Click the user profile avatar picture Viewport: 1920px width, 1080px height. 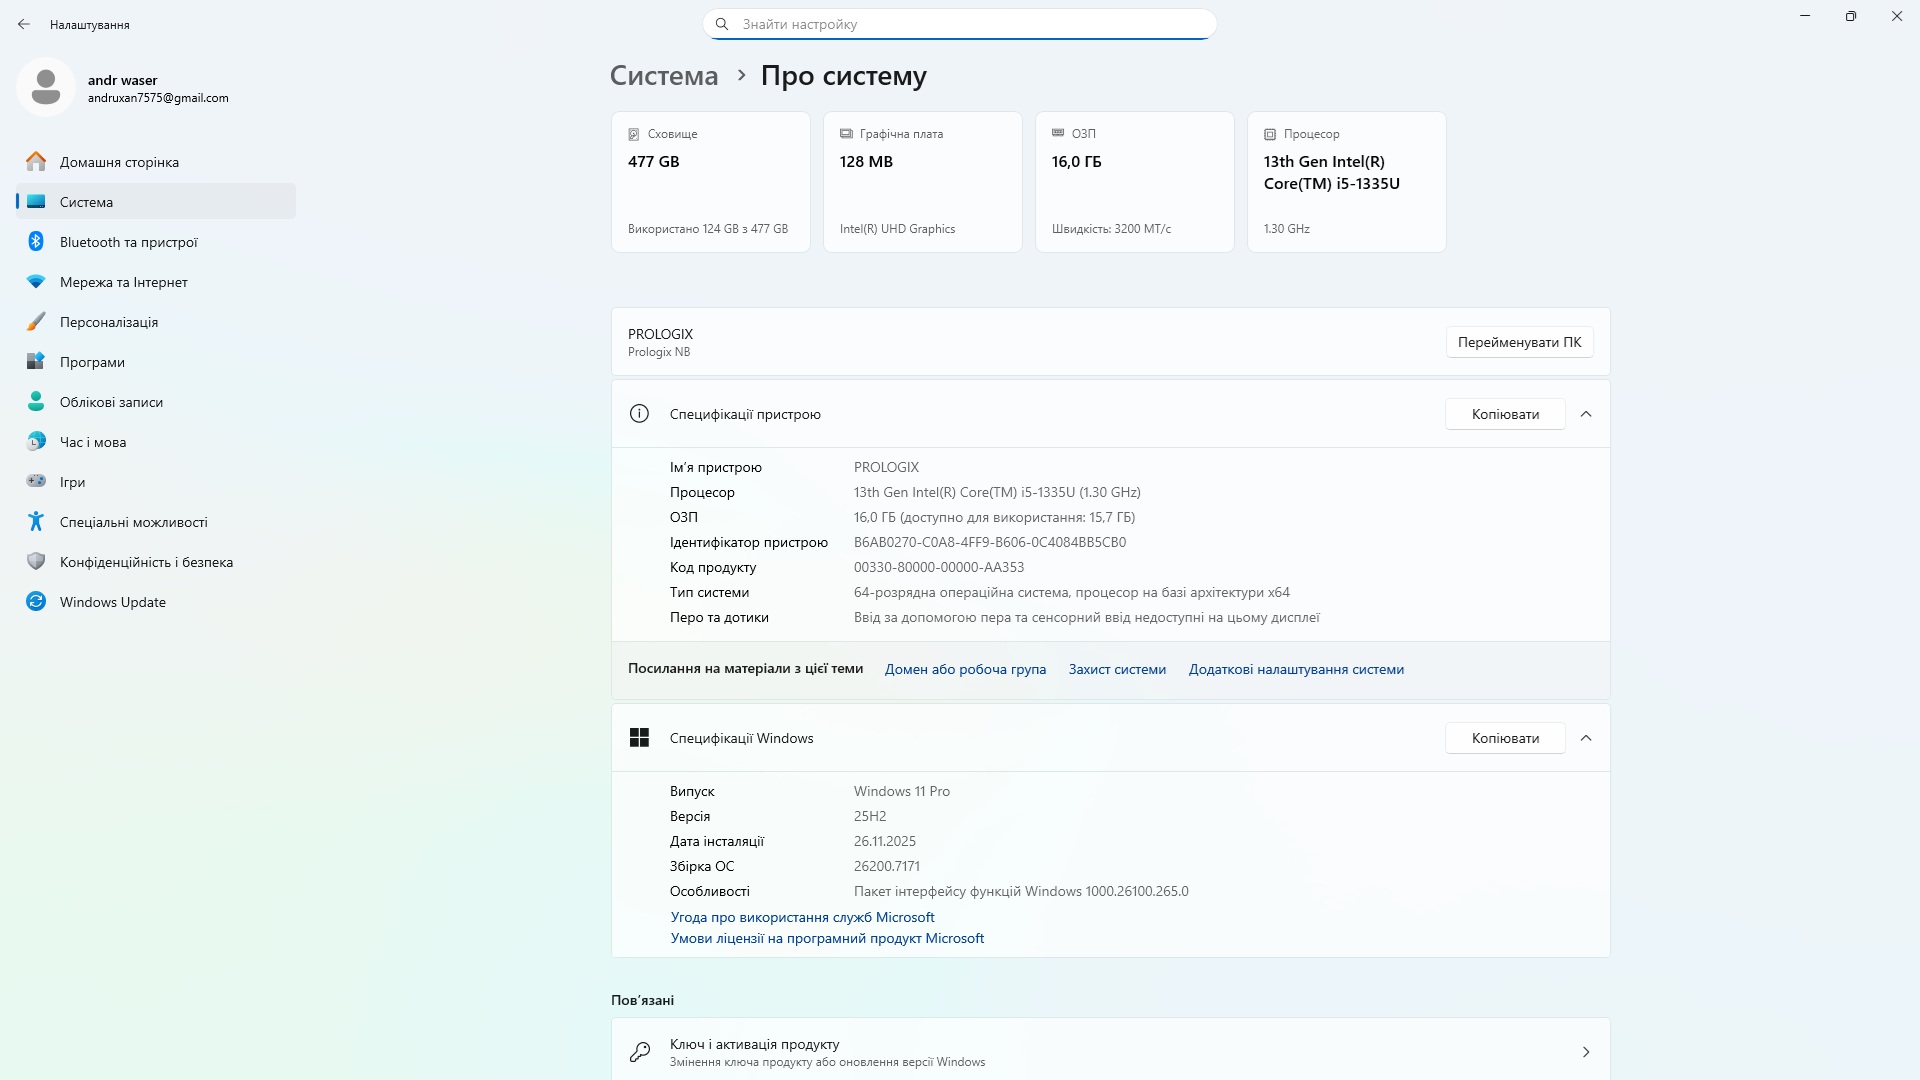click(x=45, y=88)
